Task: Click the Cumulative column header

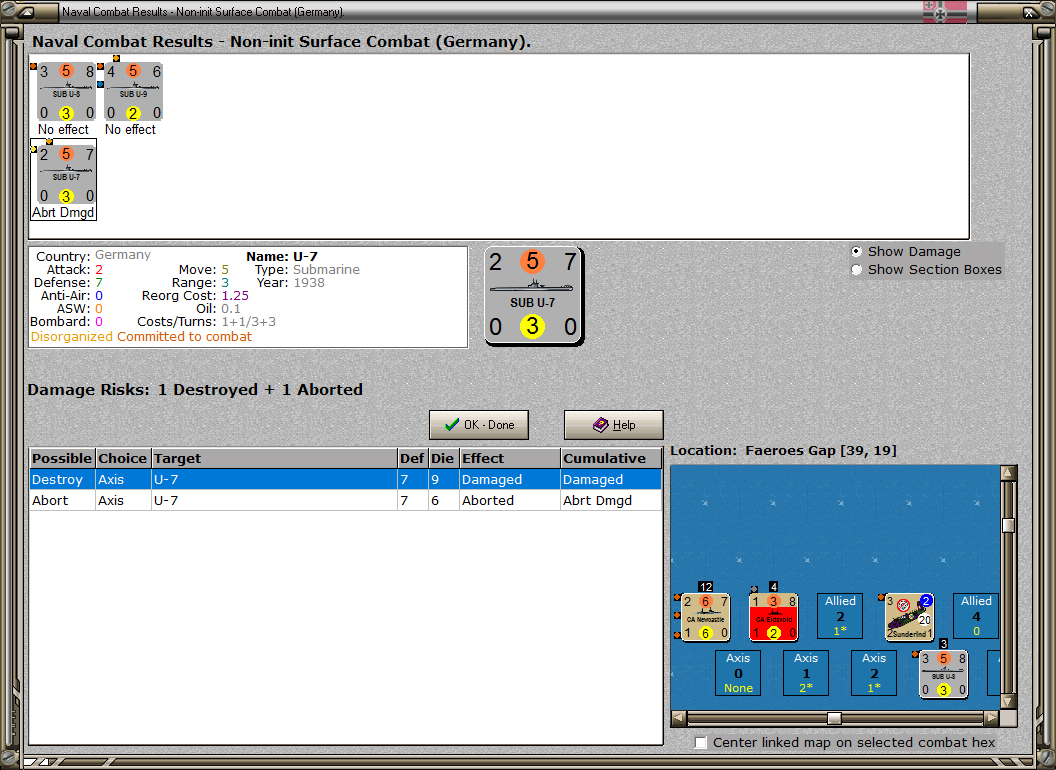Action: tap(610, 458)
